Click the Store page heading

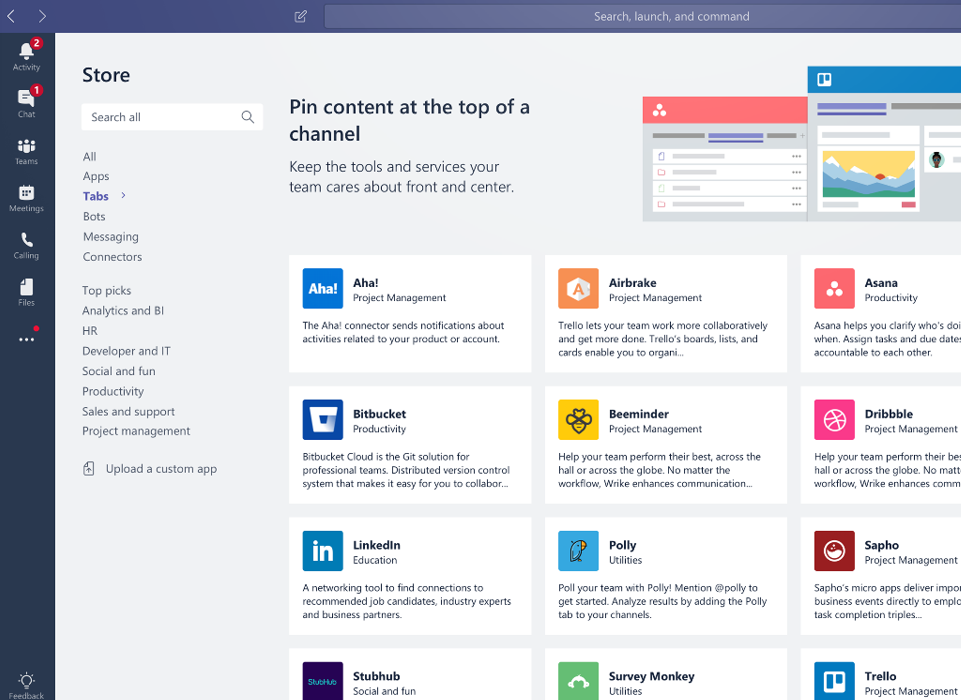(106, 75)
